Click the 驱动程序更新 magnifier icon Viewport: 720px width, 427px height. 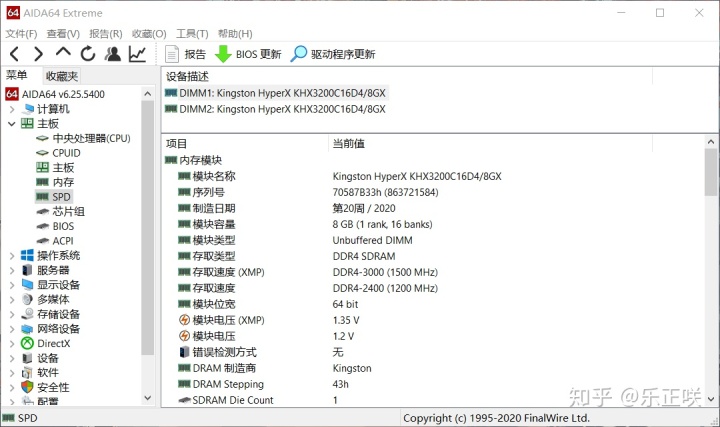(298, 54)
